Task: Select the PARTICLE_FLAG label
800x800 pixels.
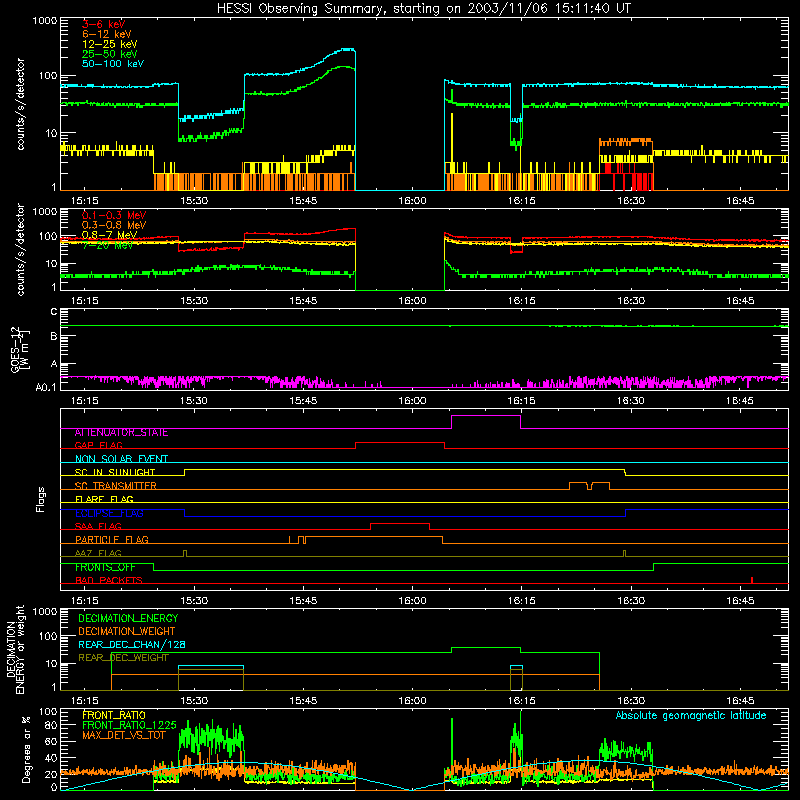Action: click(x=112, y=540)
